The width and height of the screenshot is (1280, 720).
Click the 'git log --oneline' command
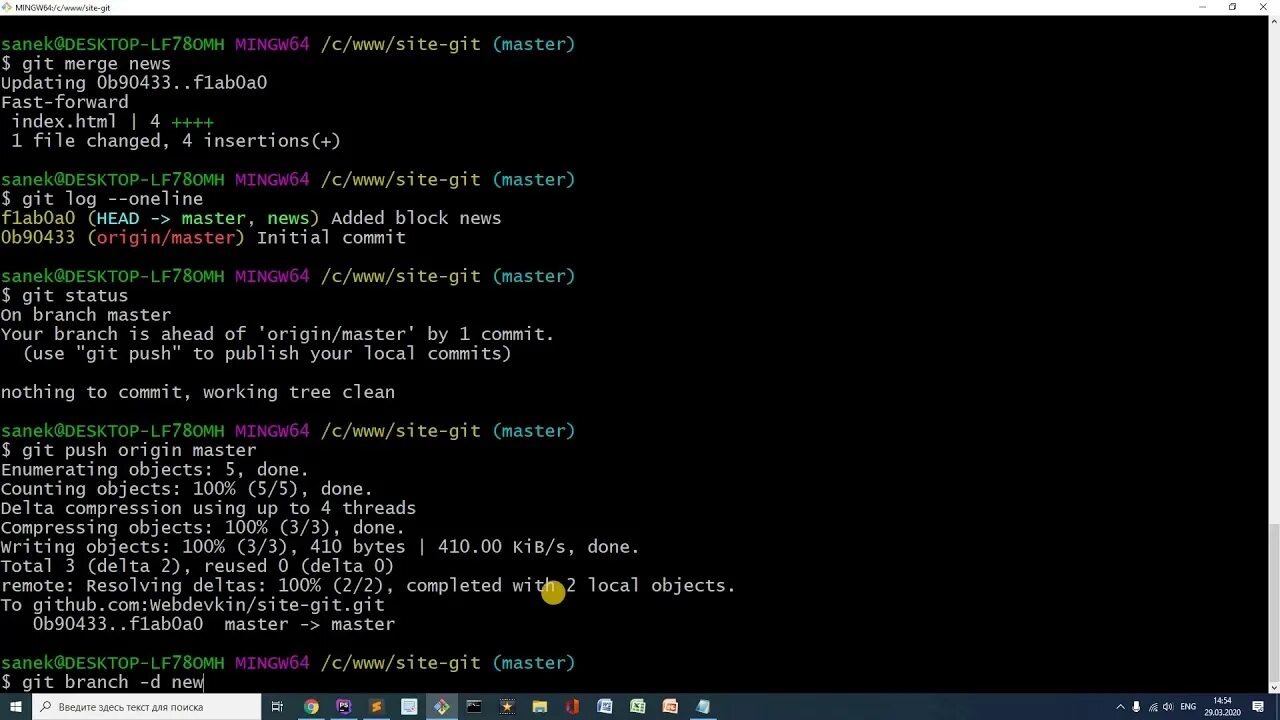click(x=102, y=199)
